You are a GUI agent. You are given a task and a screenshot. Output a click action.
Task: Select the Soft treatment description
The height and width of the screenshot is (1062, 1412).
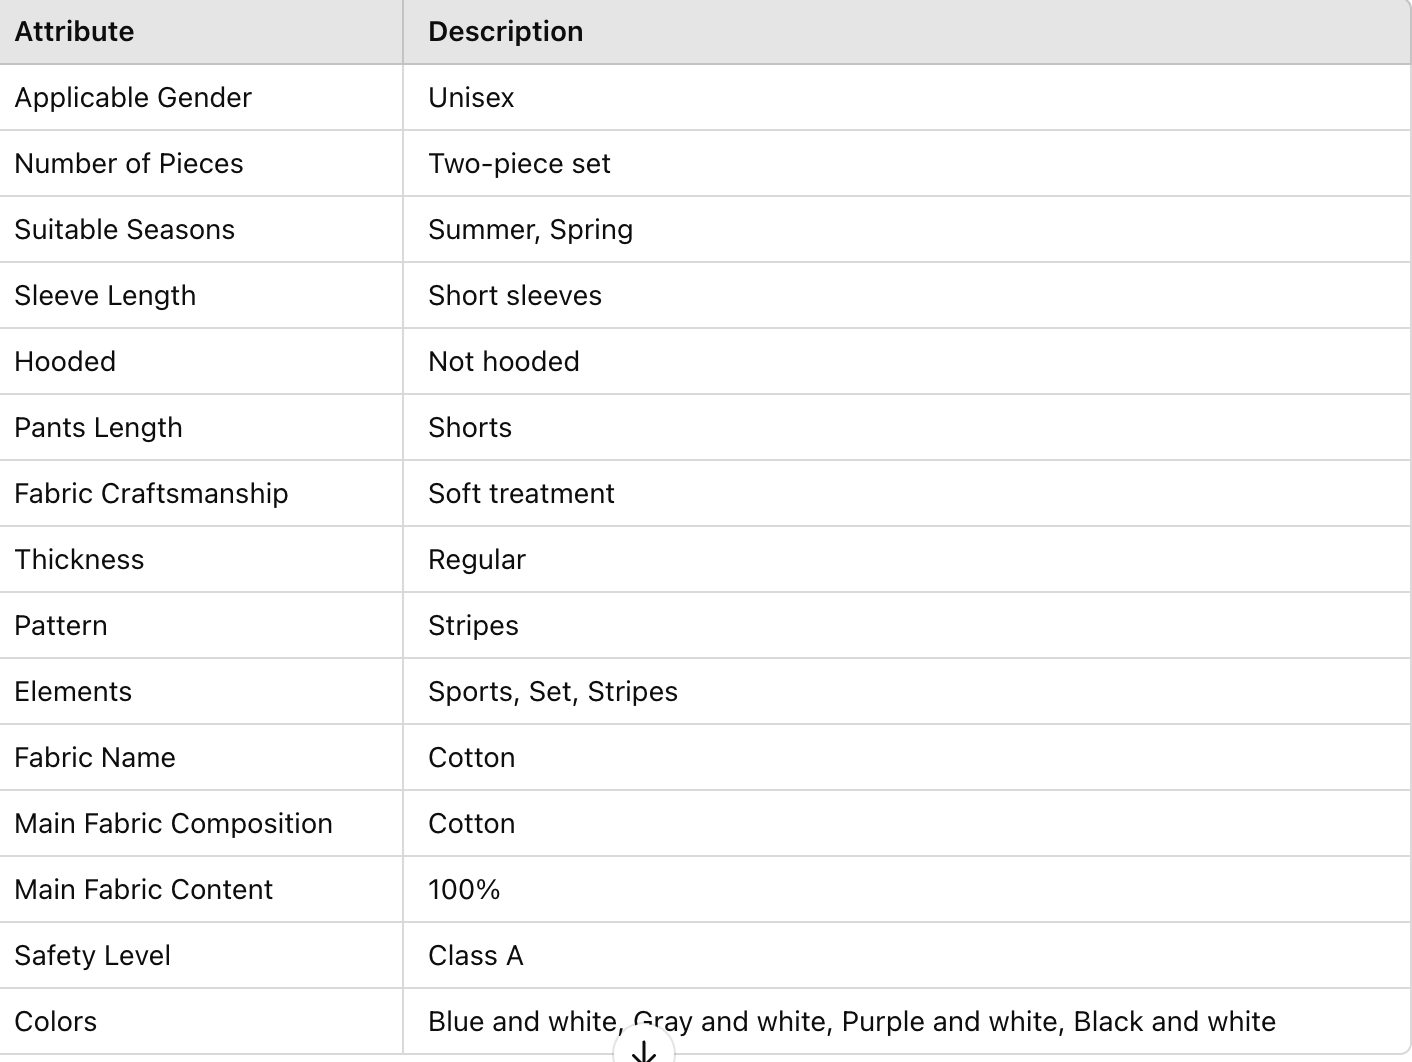[521, 494]
